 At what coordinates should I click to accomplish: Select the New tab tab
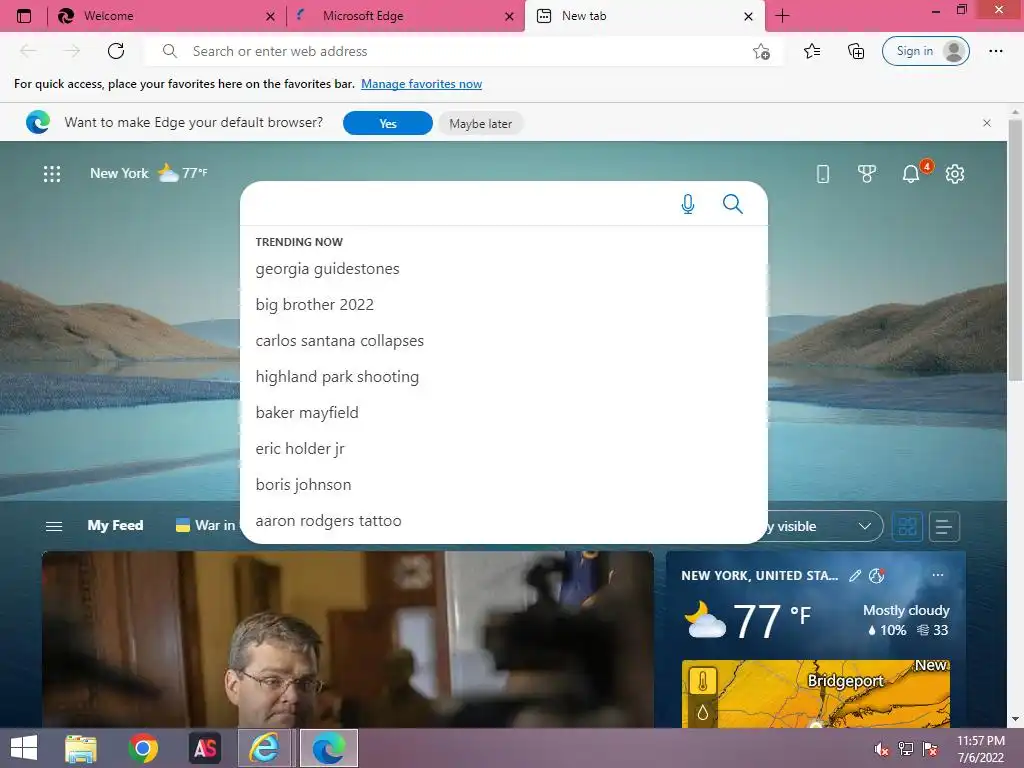point(644,16)
